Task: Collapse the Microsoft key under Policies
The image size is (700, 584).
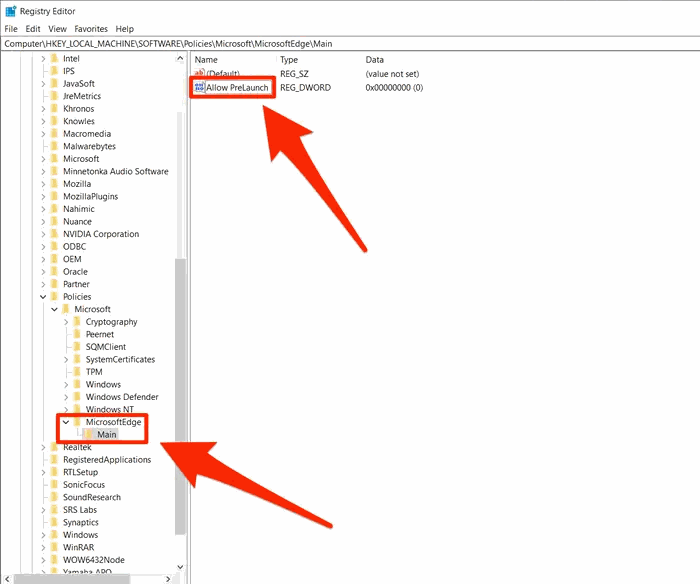Action: (54, 309)
